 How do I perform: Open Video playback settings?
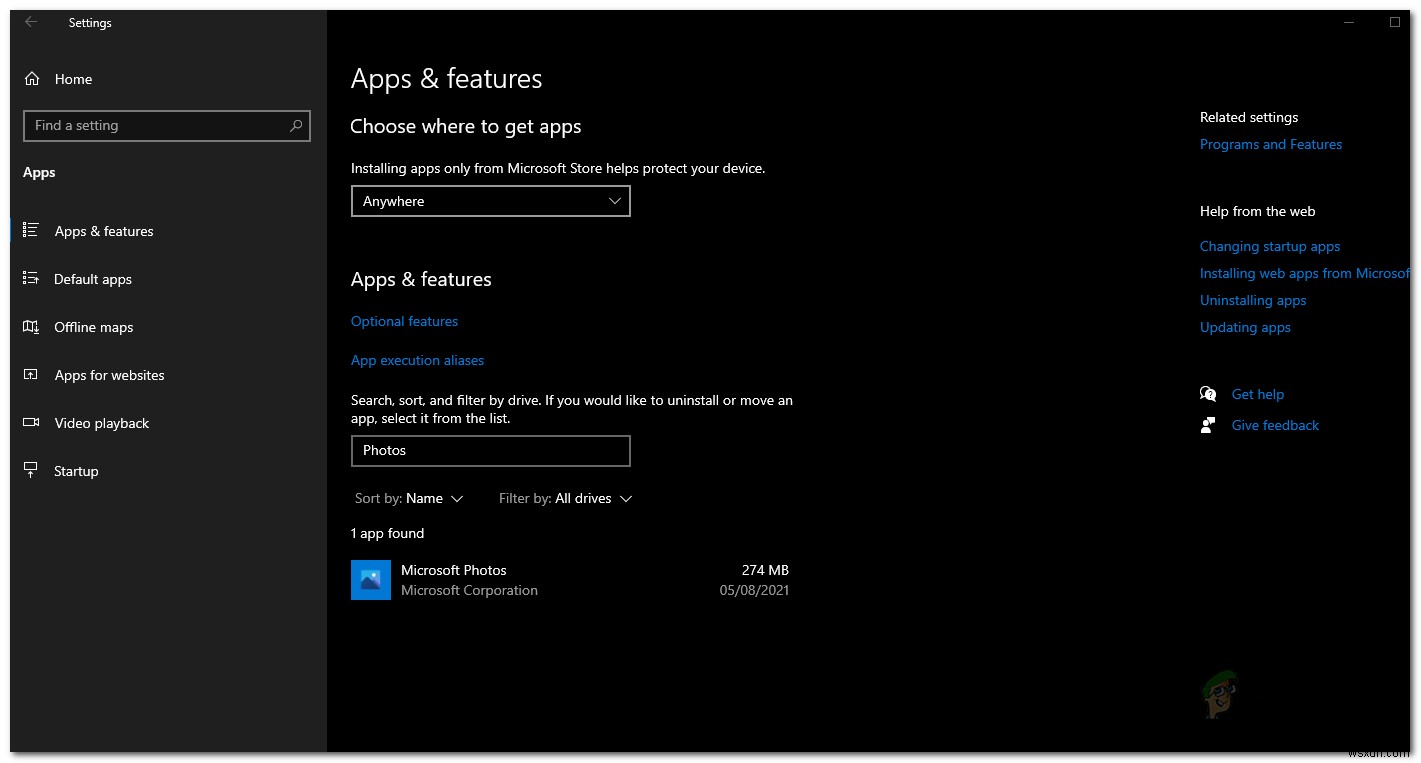[x=31, y=423]
